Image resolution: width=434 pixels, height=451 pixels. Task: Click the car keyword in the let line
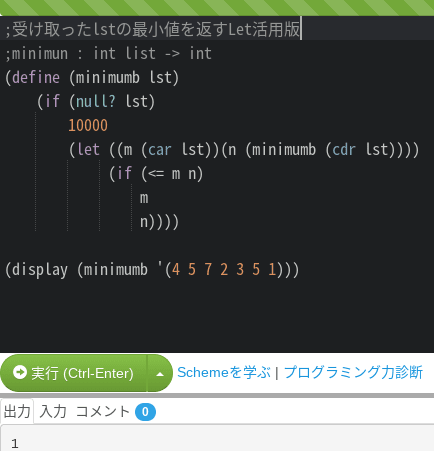tap(160, 149)
